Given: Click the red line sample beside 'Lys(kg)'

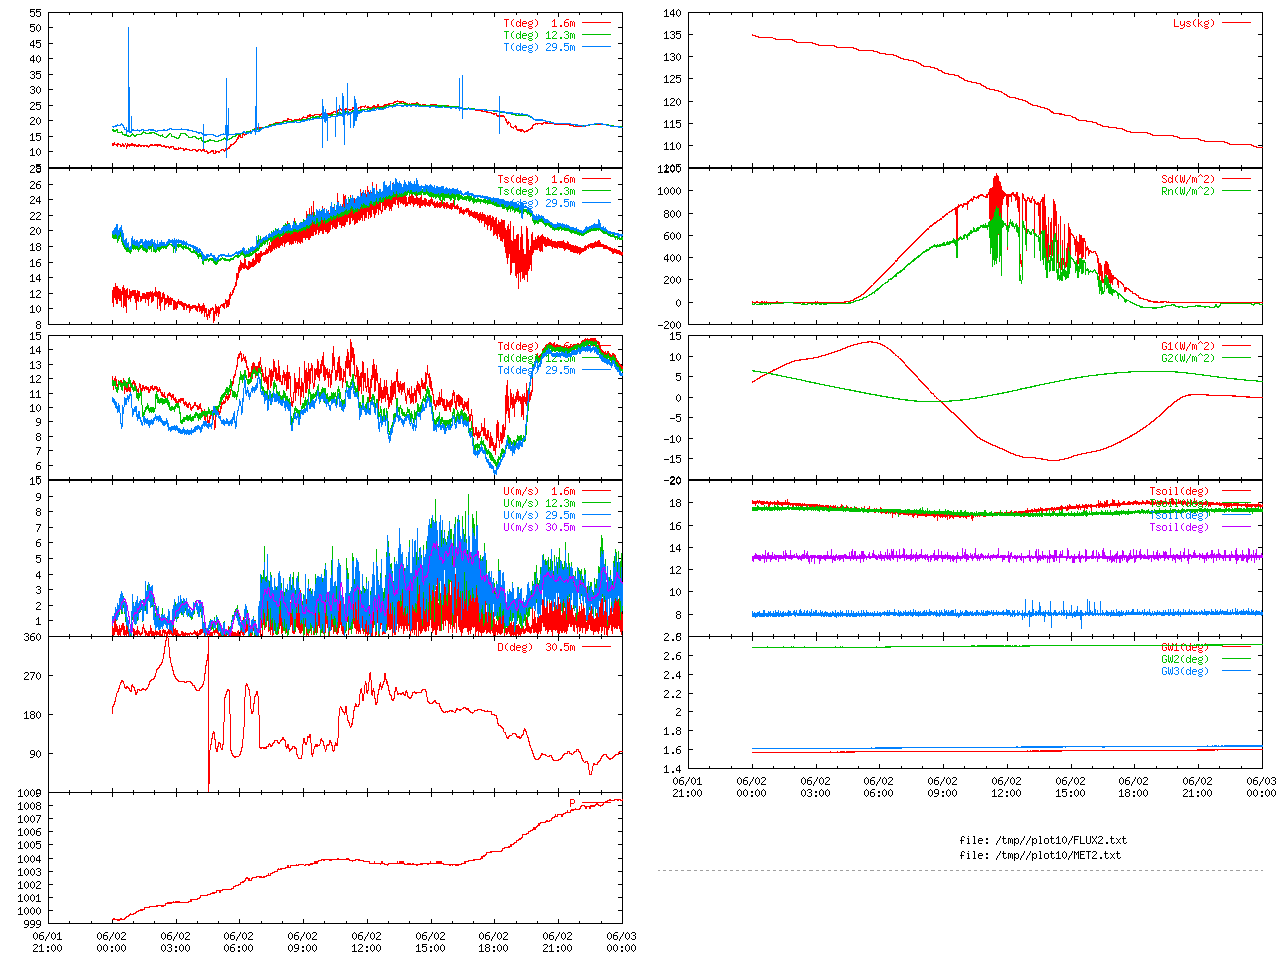Looking at the screenshot, I should click(1236, 23).
